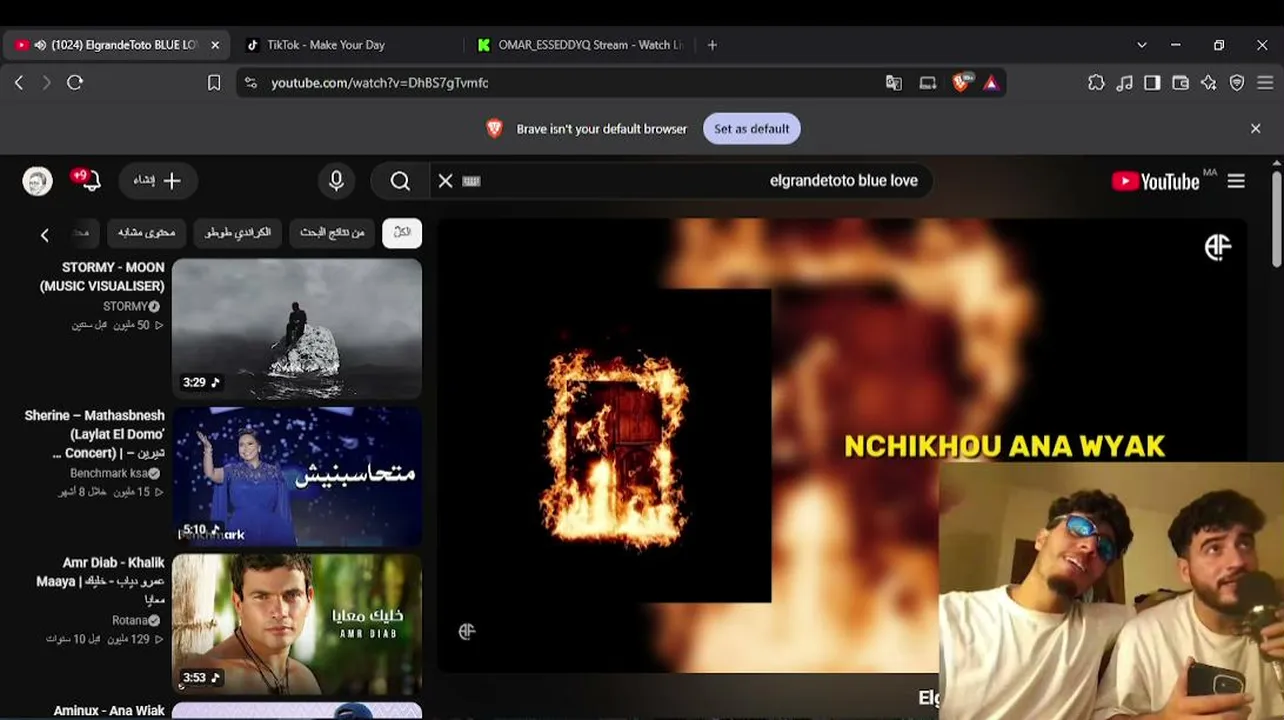Reload the YouTube page
1284x720 pixels.
coord(75,83)
